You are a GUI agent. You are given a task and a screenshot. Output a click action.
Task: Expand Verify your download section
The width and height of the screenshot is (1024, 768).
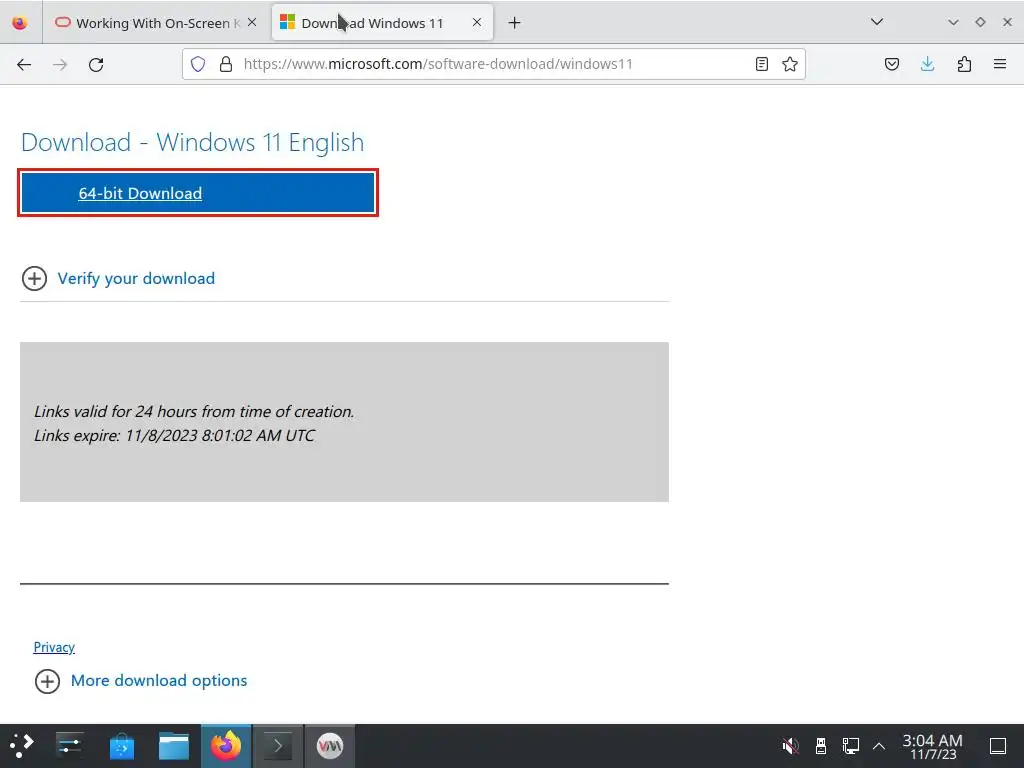pos(118,279)
